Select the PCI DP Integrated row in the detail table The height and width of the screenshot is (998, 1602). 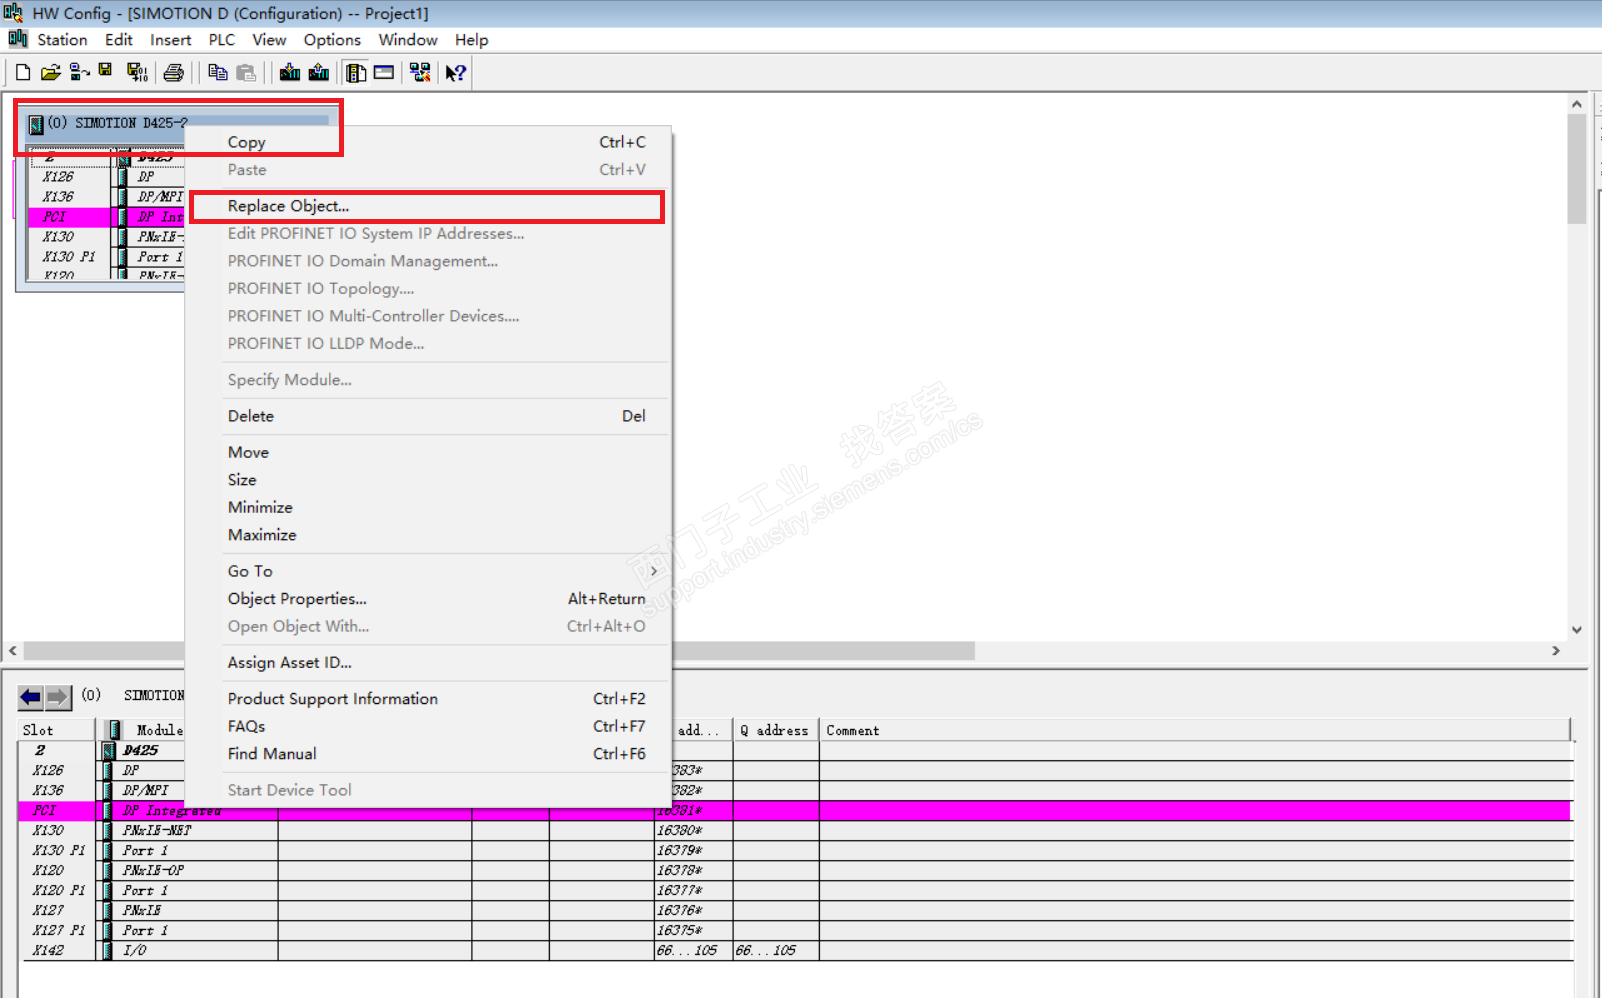coord(795,810)
